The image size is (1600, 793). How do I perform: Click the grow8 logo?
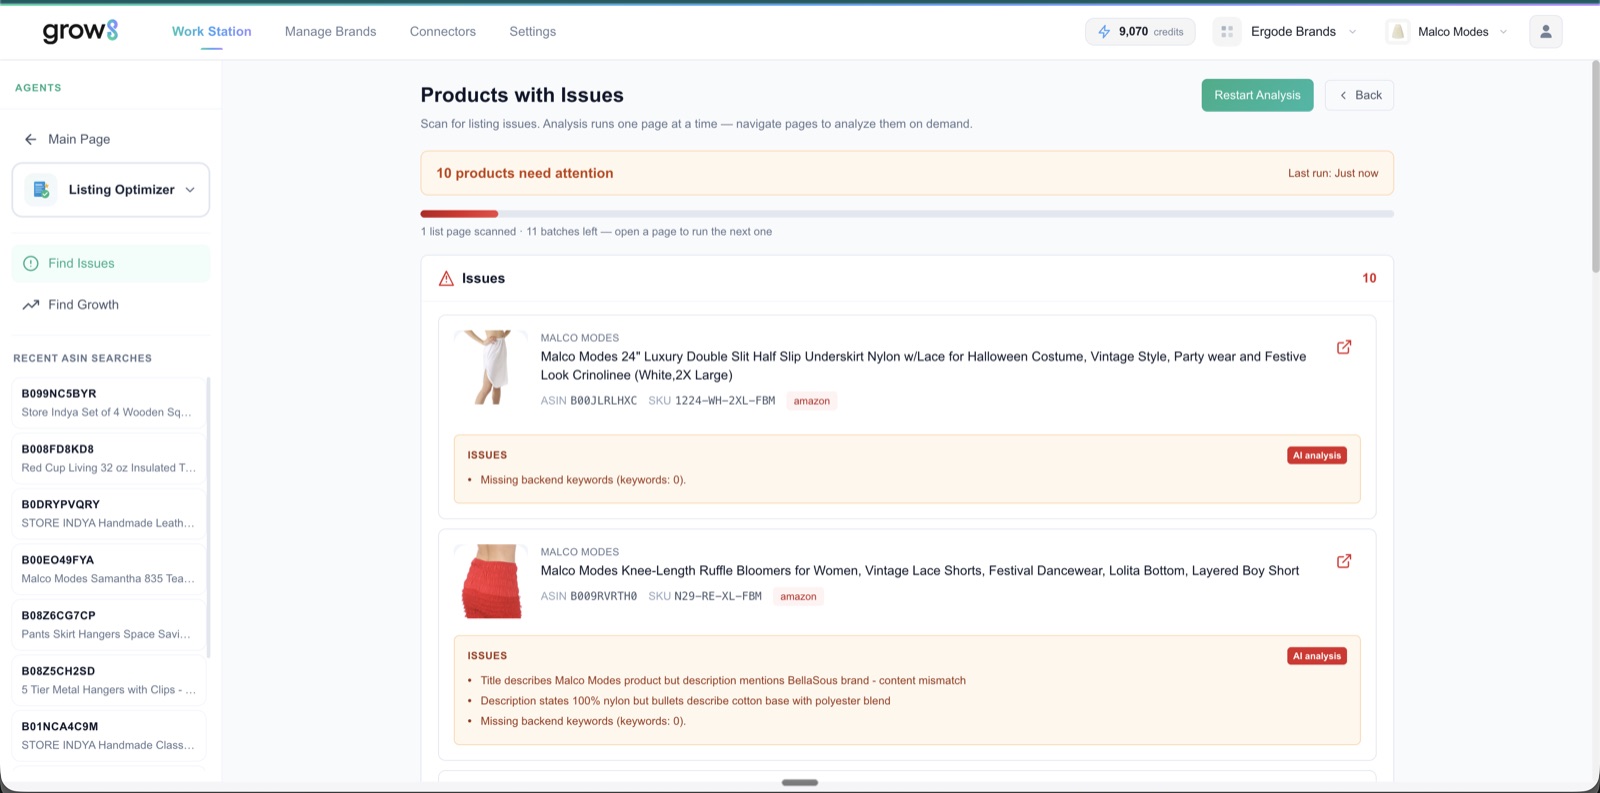80,31
